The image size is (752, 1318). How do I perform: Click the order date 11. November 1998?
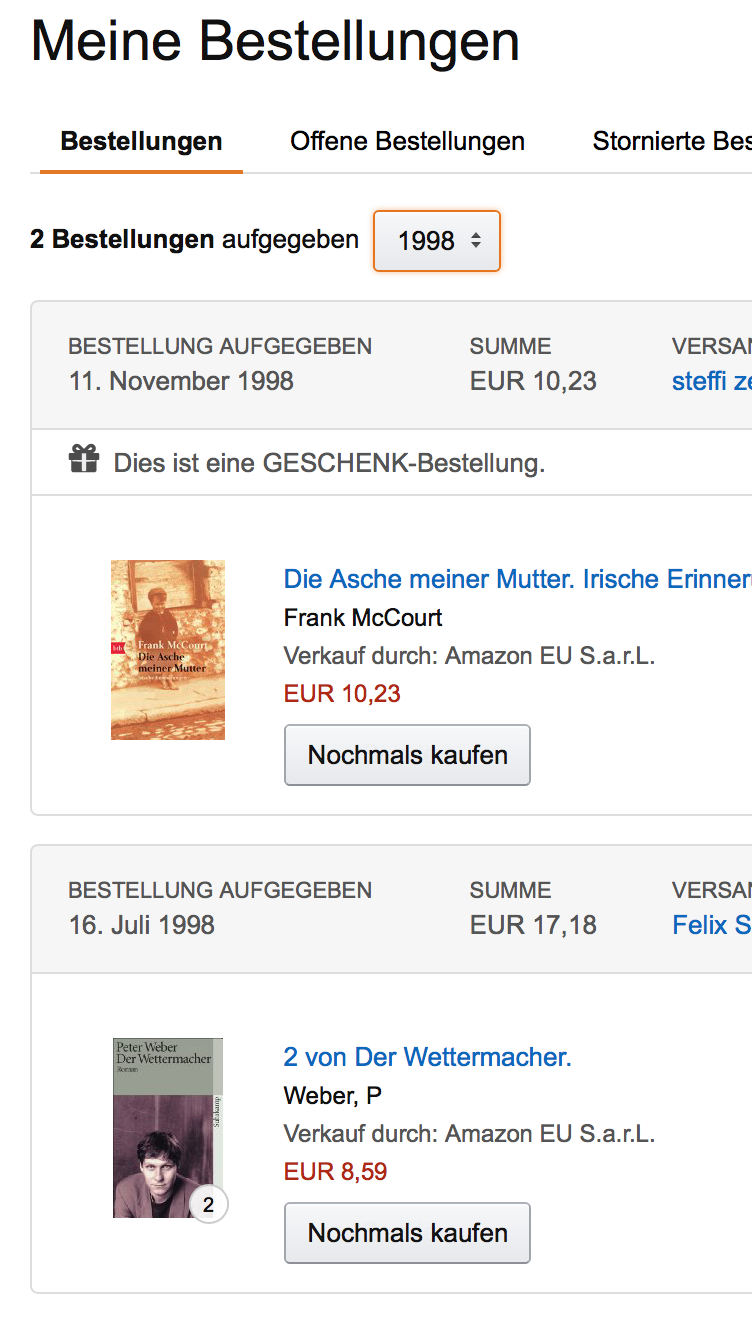pyautogui.click(x=181, y=381)
